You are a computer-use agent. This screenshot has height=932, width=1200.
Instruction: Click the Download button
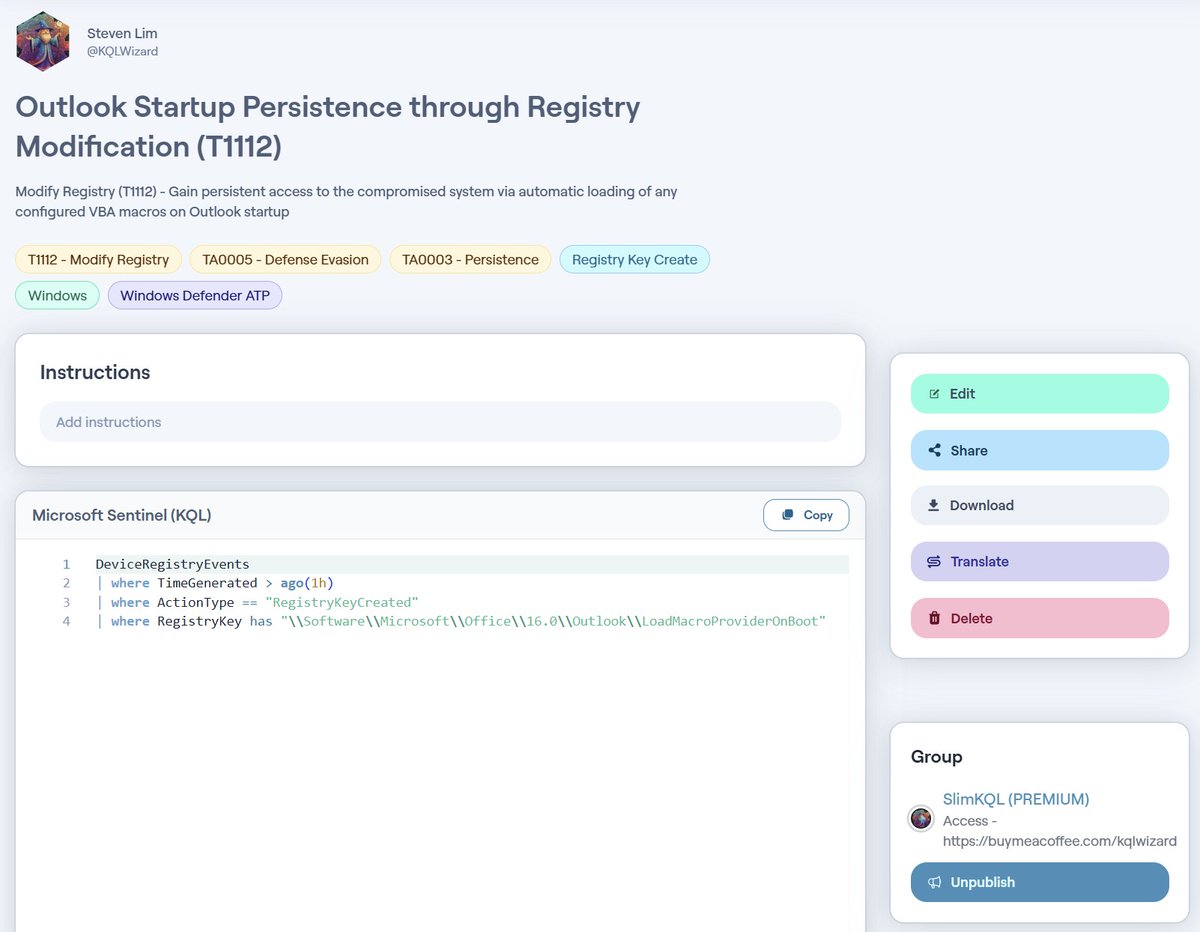click(x=1040, y=505)
